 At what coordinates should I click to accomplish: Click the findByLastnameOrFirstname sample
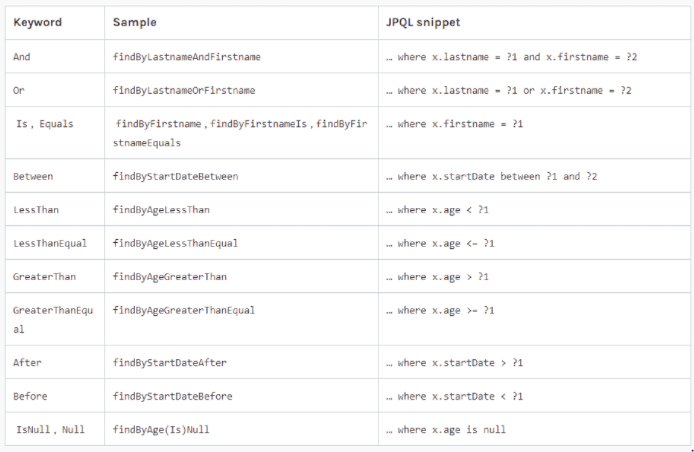point(184,90)
